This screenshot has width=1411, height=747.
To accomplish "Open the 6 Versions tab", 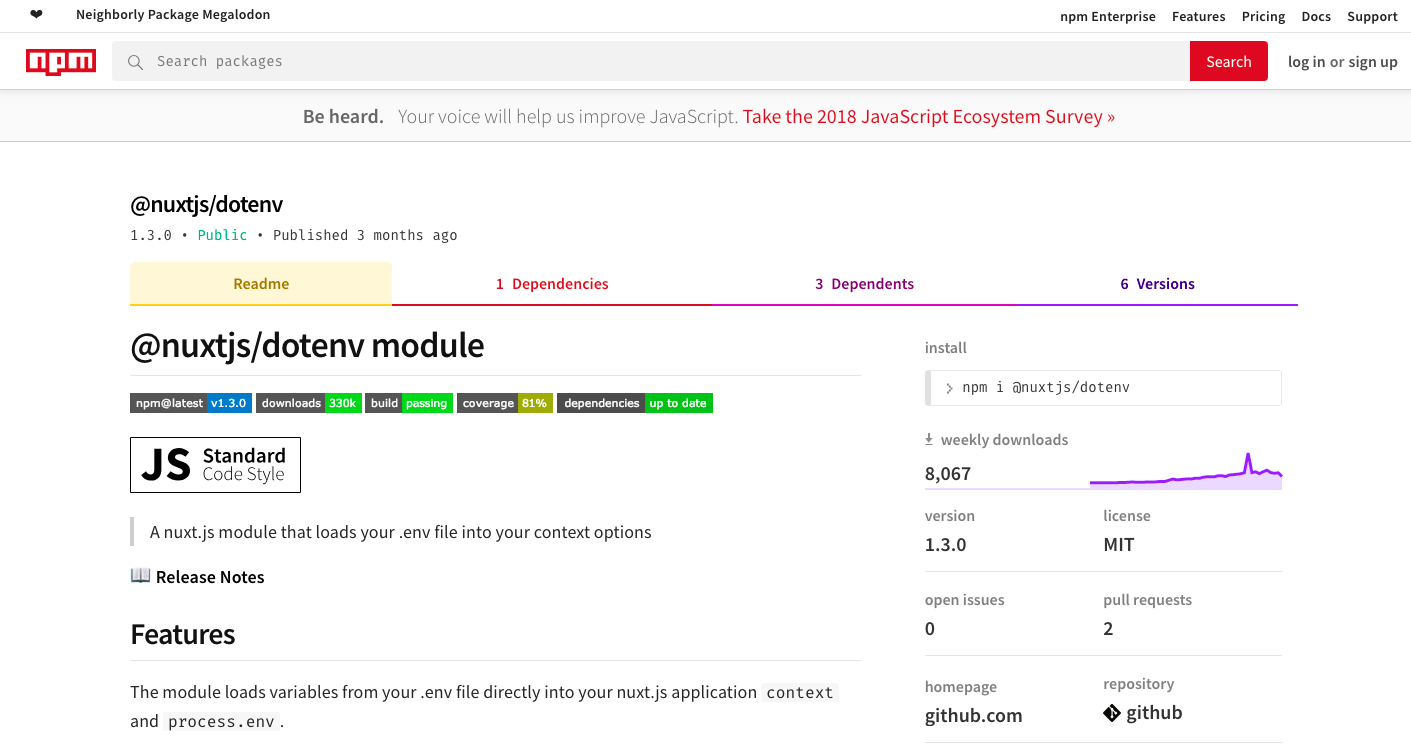I will pos(1157,283).
